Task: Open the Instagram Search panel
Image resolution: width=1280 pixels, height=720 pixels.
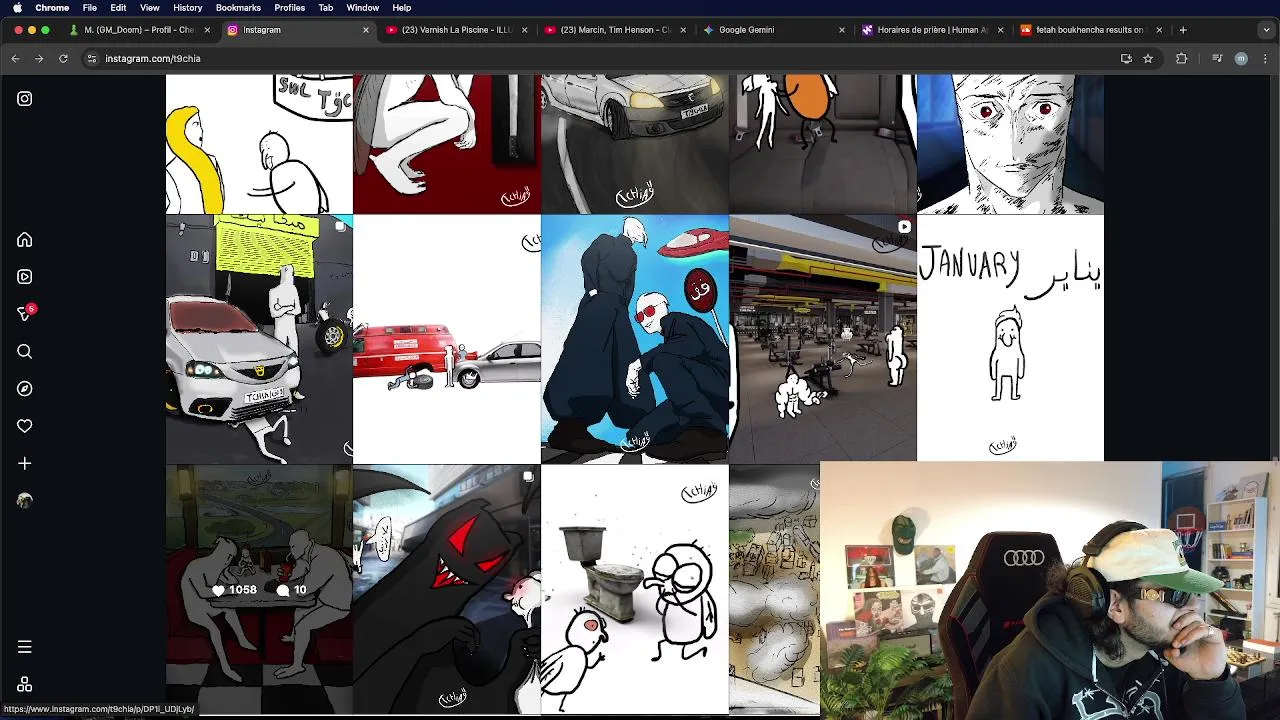Action: click(x=25, y=352)
